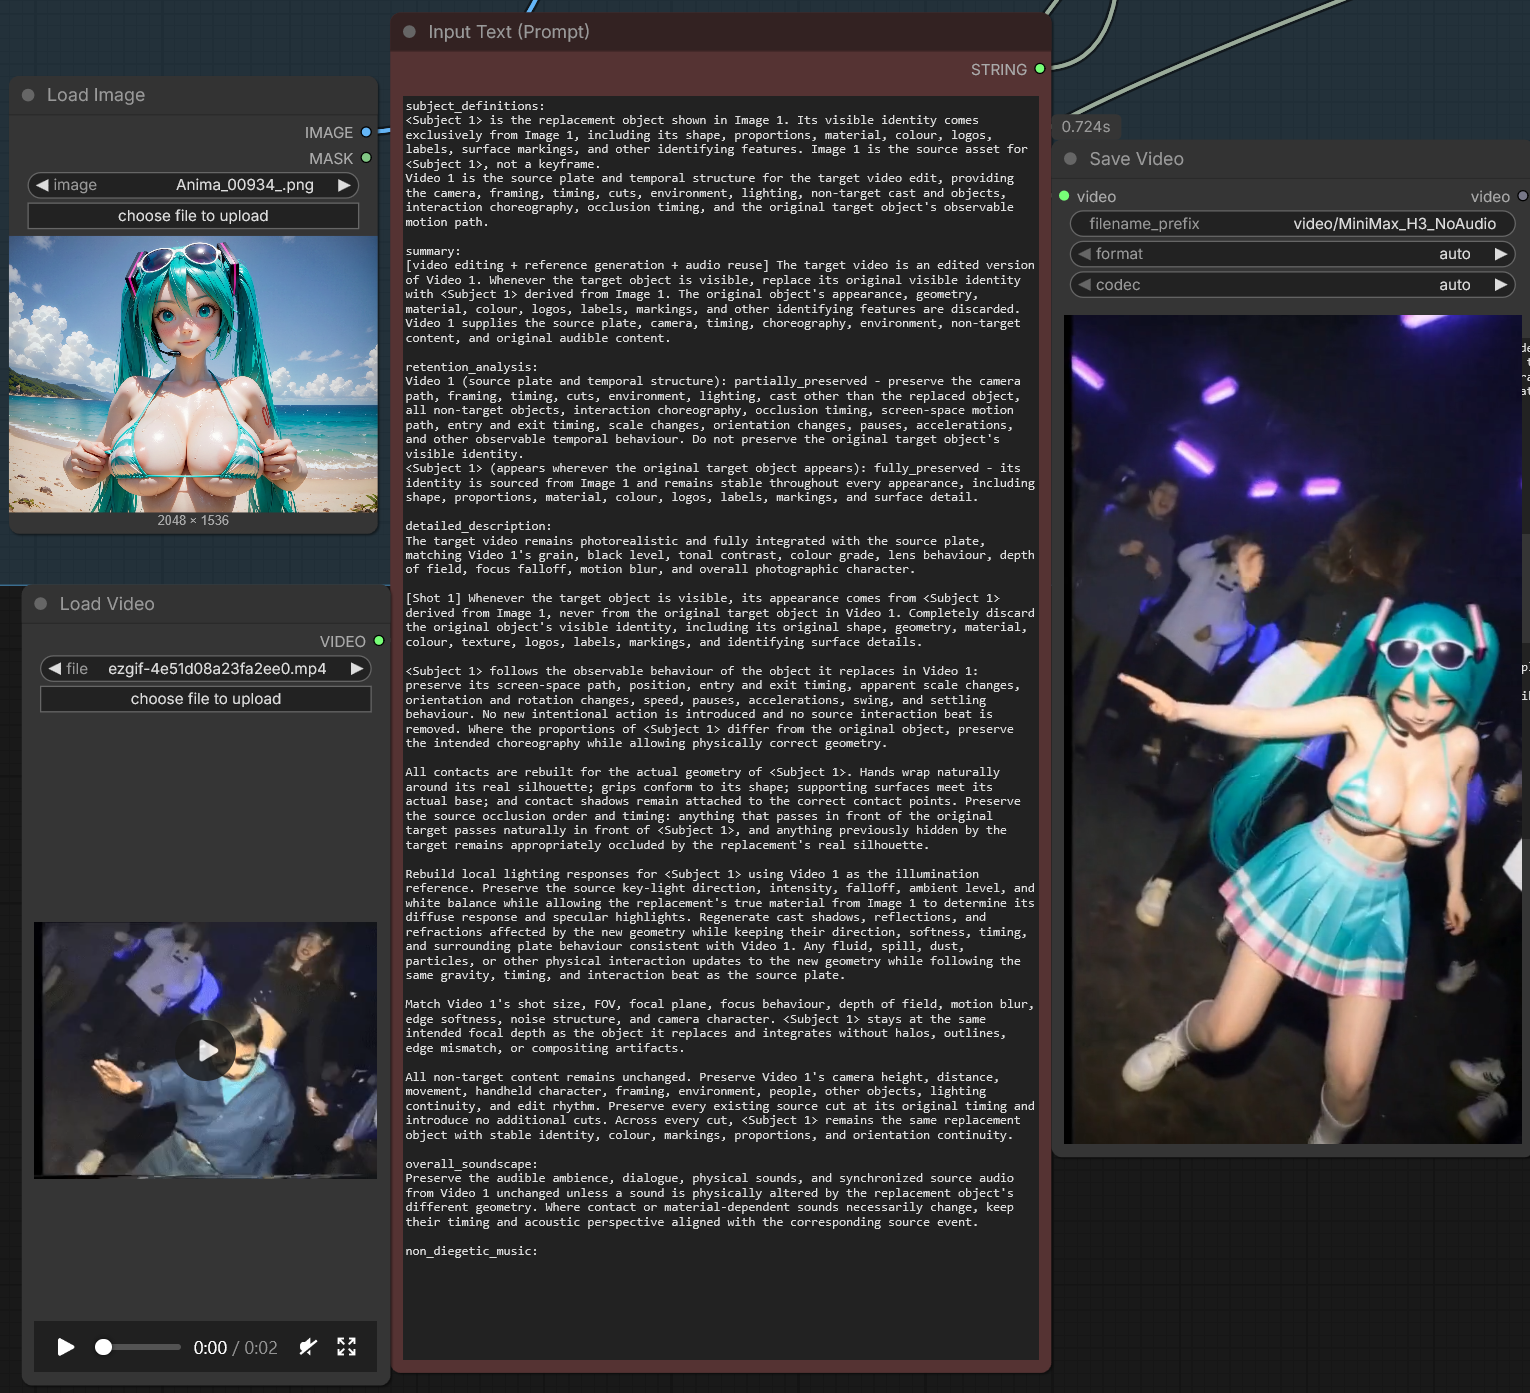Click the Save Video node title
The width and height of the screenshot is (1530, 1393).
tap(1136, 159)
